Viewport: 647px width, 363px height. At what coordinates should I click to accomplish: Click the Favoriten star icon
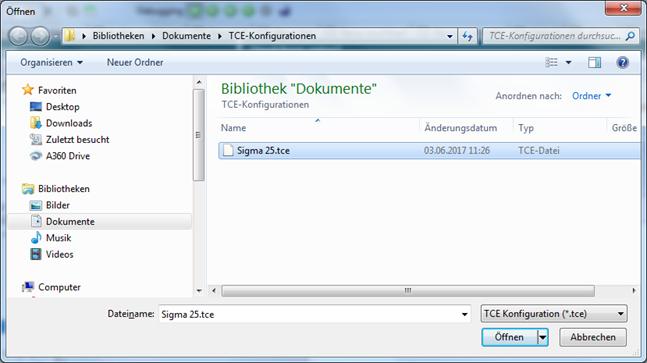coord(28,90)
